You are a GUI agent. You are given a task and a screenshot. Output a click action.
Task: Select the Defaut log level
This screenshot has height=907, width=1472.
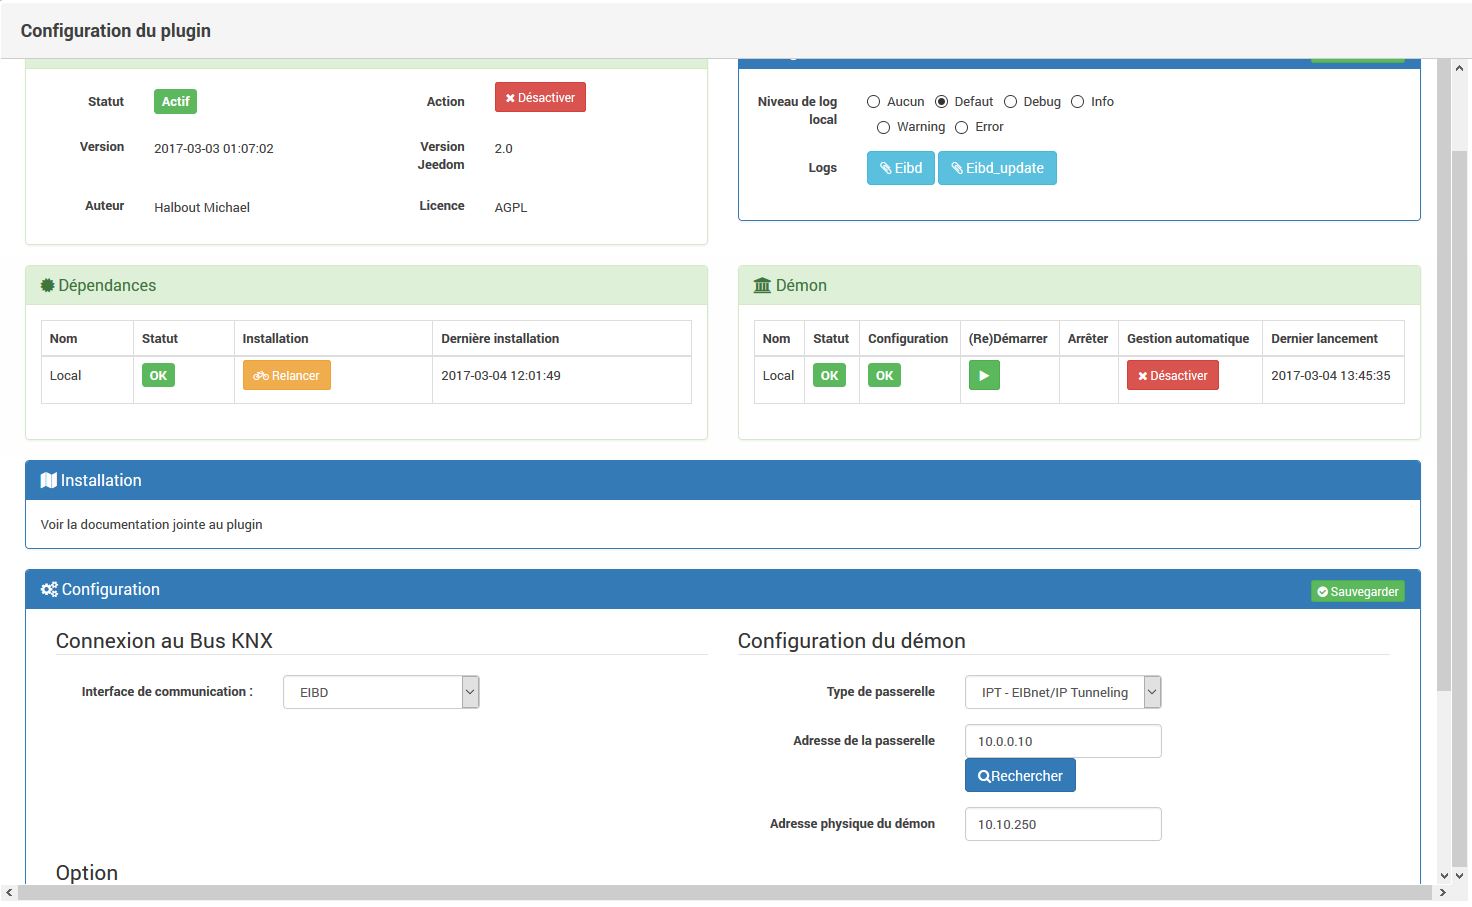941,102
